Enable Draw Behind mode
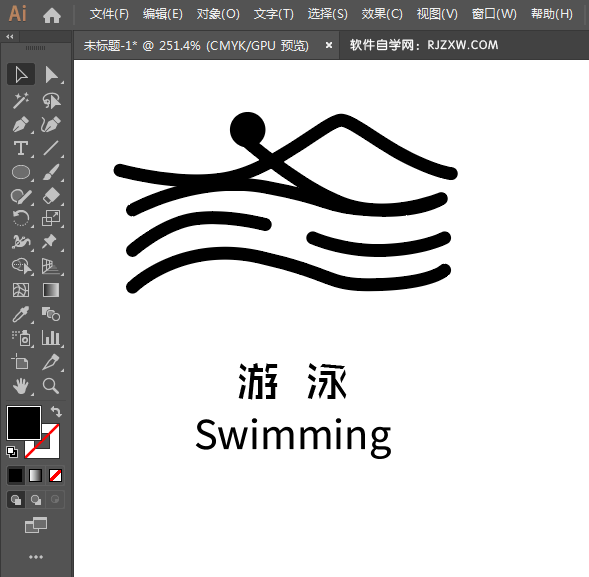Image resolution: width=589 pixels, height=577 pixels. [x=36, y=500]
